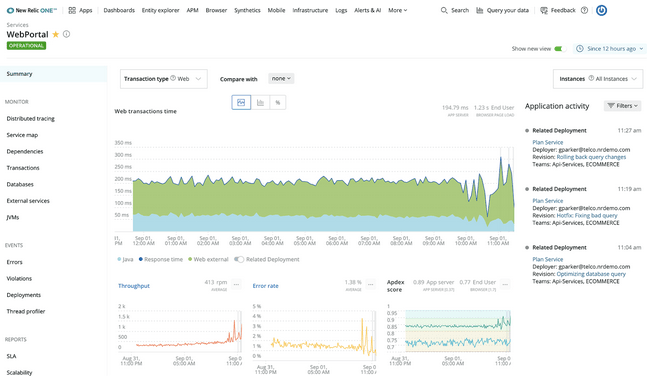Select the area chart view icon
This screenshot has height=387, width=647.
tap(241, 102)
